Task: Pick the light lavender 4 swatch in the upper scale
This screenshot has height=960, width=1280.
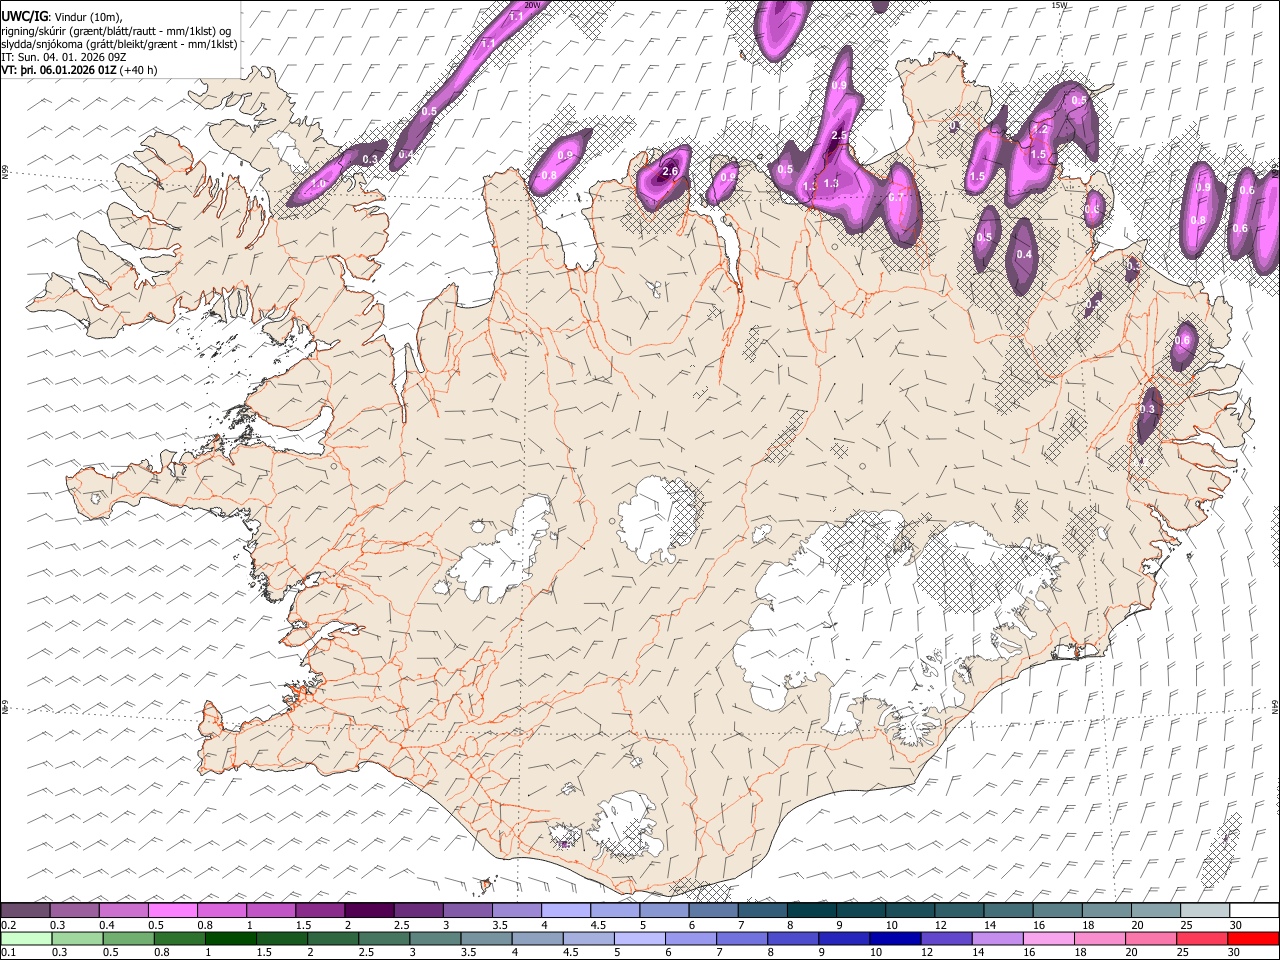Action: click(565, 911)
